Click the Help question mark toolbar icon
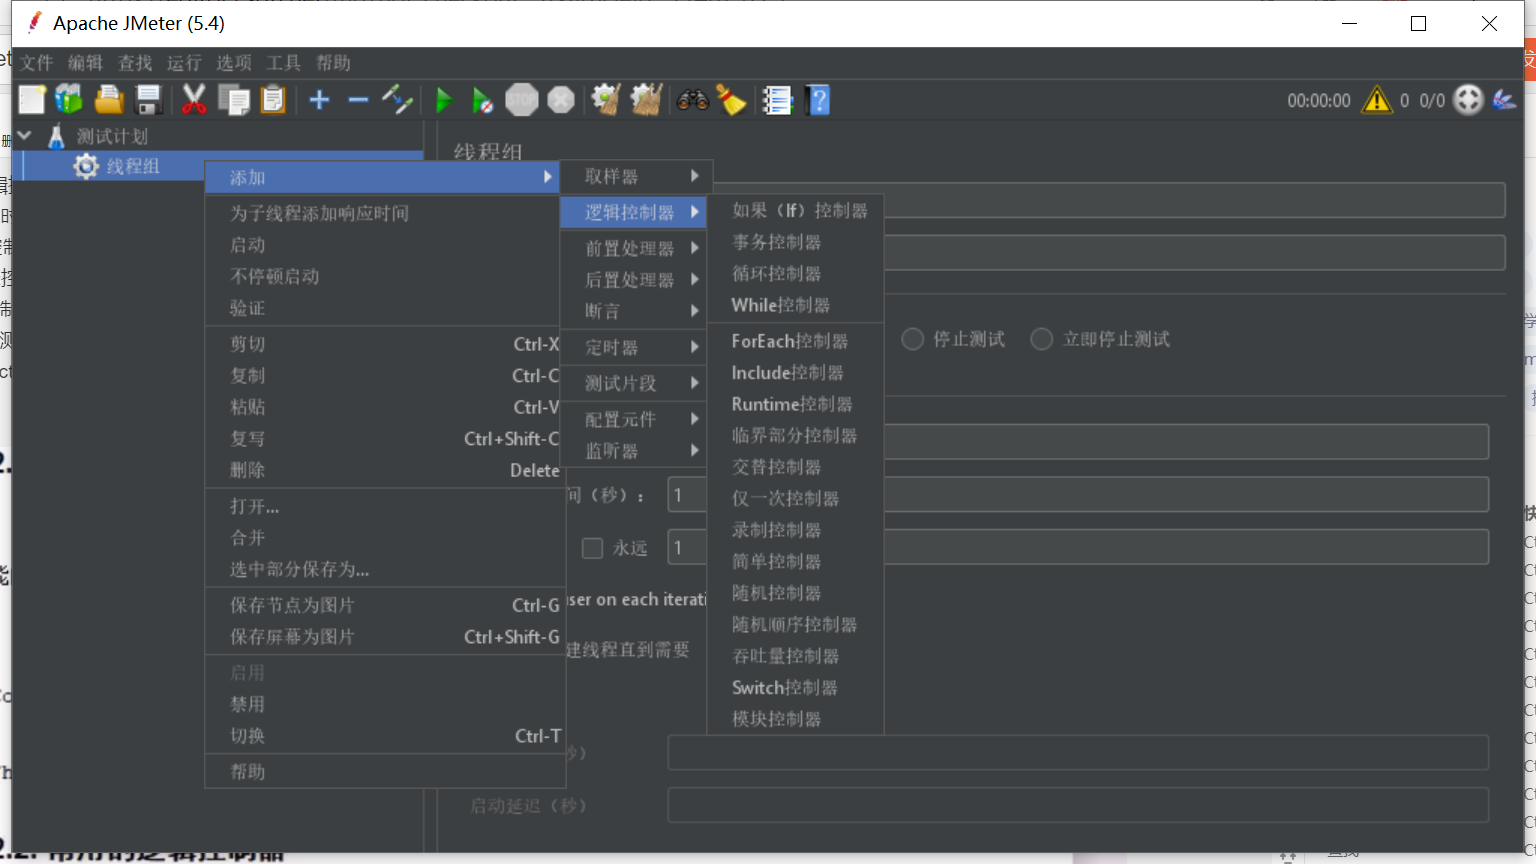The width and height of the screenshot is (1536, 864). tap(818, 100)
